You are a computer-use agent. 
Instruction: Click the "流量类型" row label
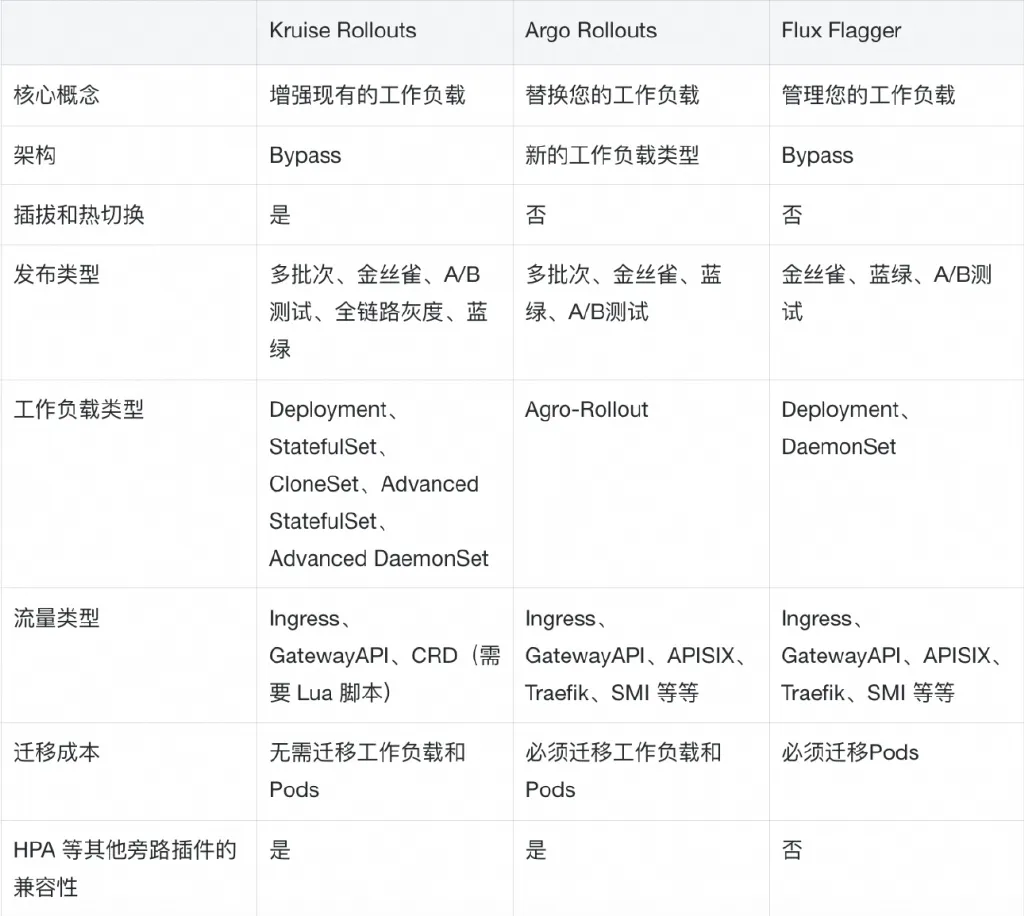pos(57,619)
